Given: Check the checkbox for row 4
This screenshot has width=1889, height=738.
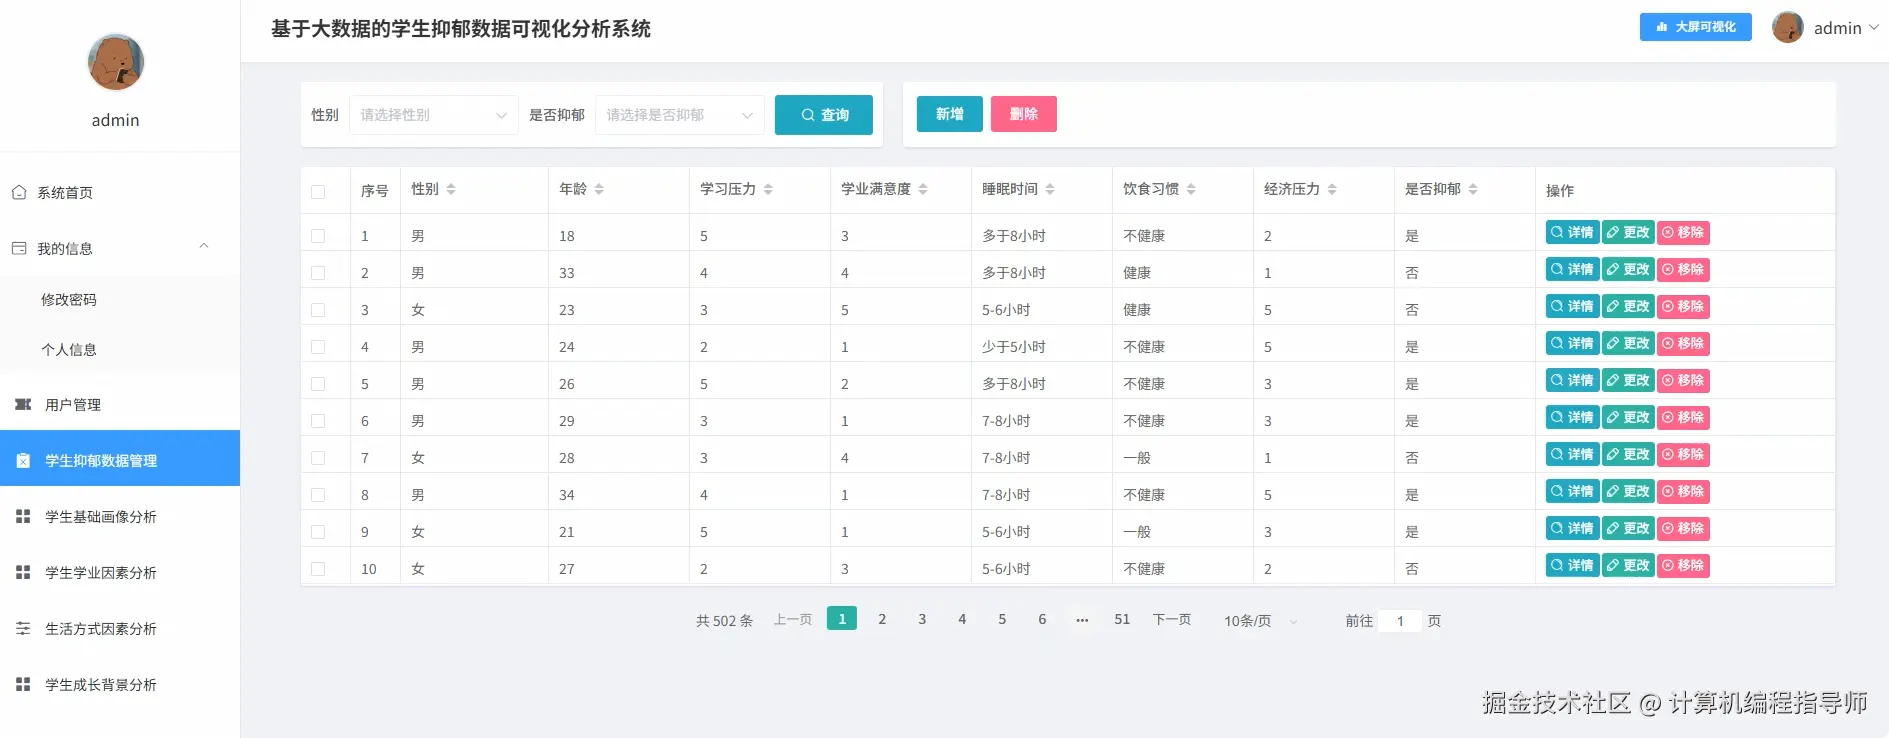Looking at the screenshot, I should (x=318, y=347).
